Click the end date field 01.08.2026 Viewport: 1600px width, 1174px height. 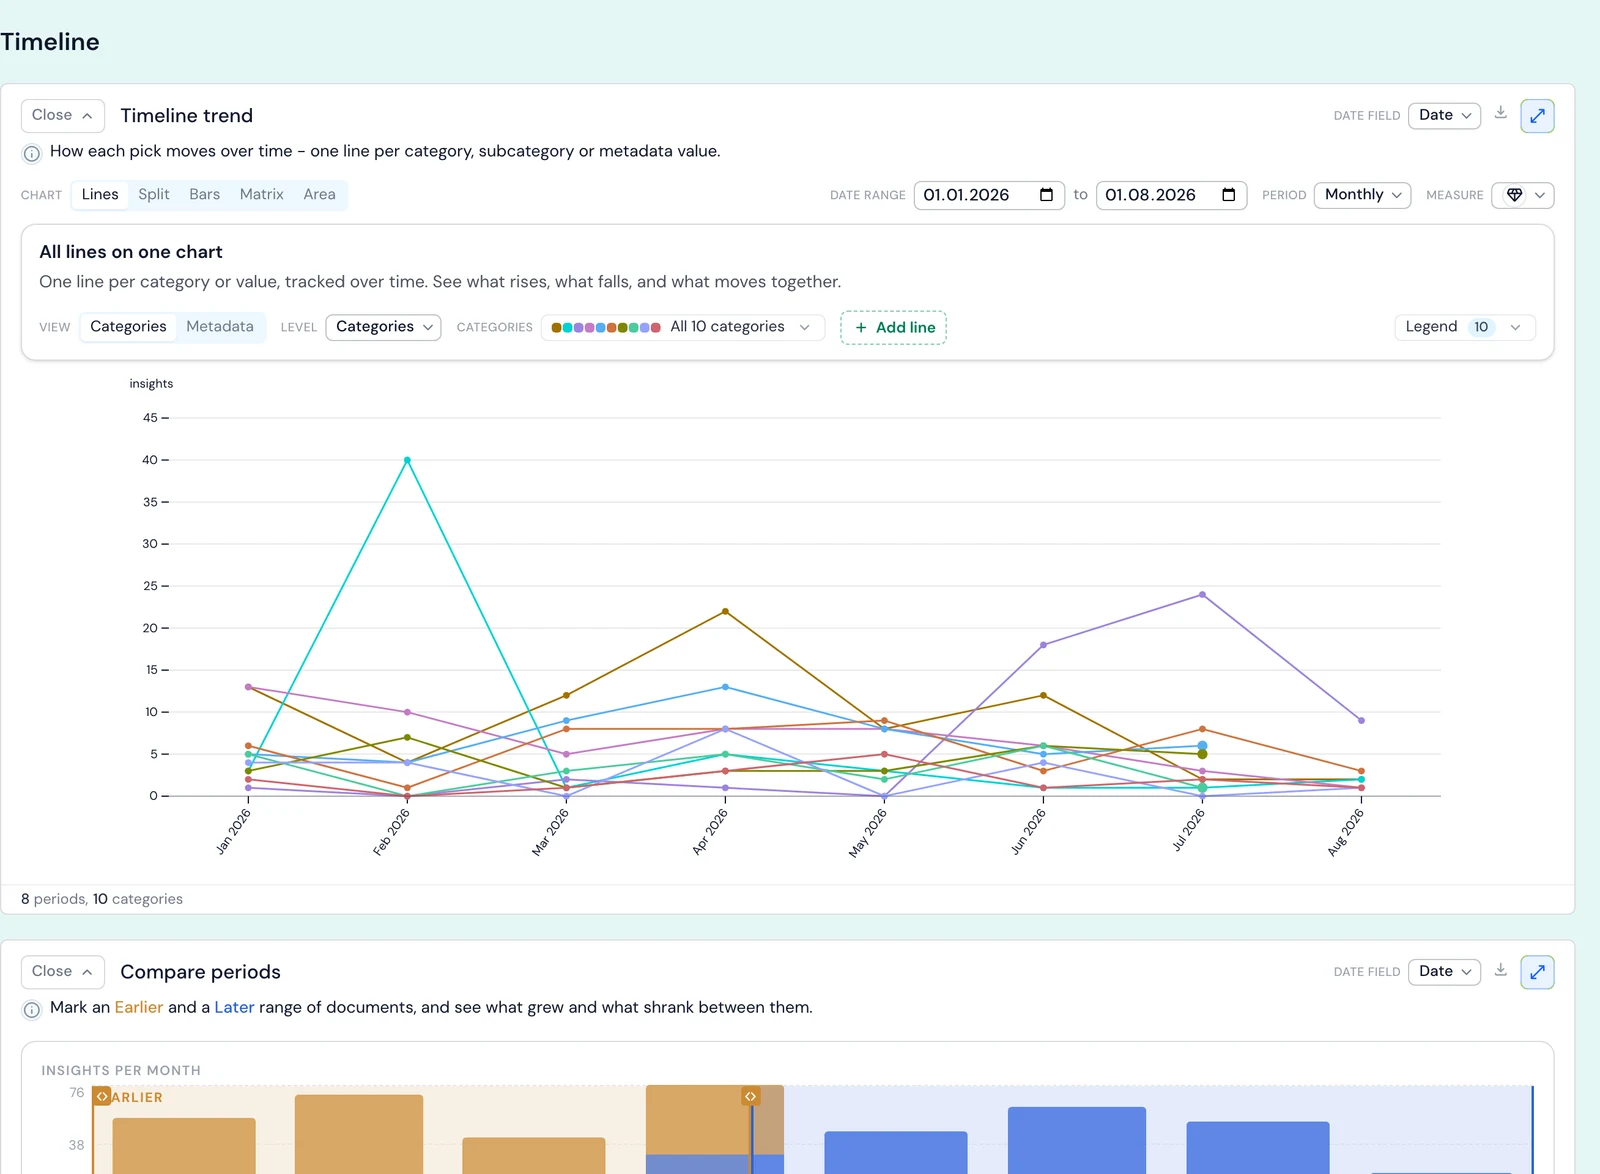[1171, 195]
